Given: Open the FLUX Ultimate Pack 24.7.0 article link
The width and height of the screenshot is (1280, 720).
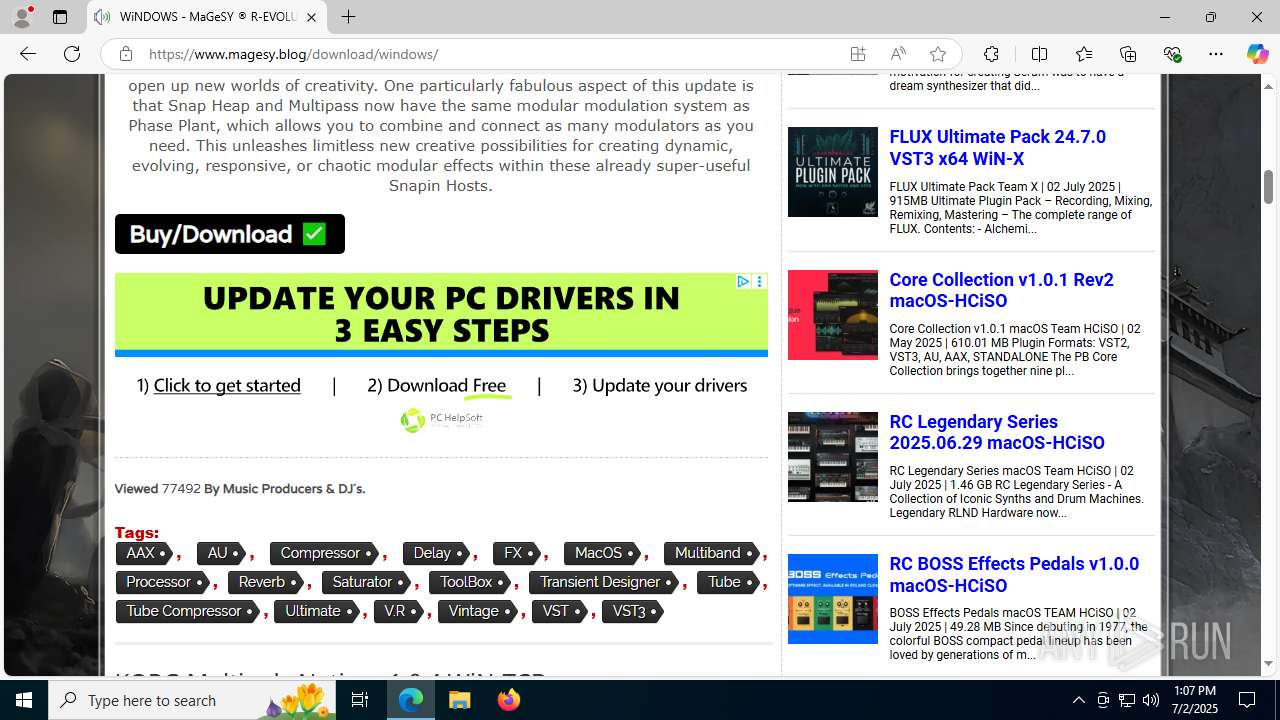Looking at the screenshot, I should (997, 147).
